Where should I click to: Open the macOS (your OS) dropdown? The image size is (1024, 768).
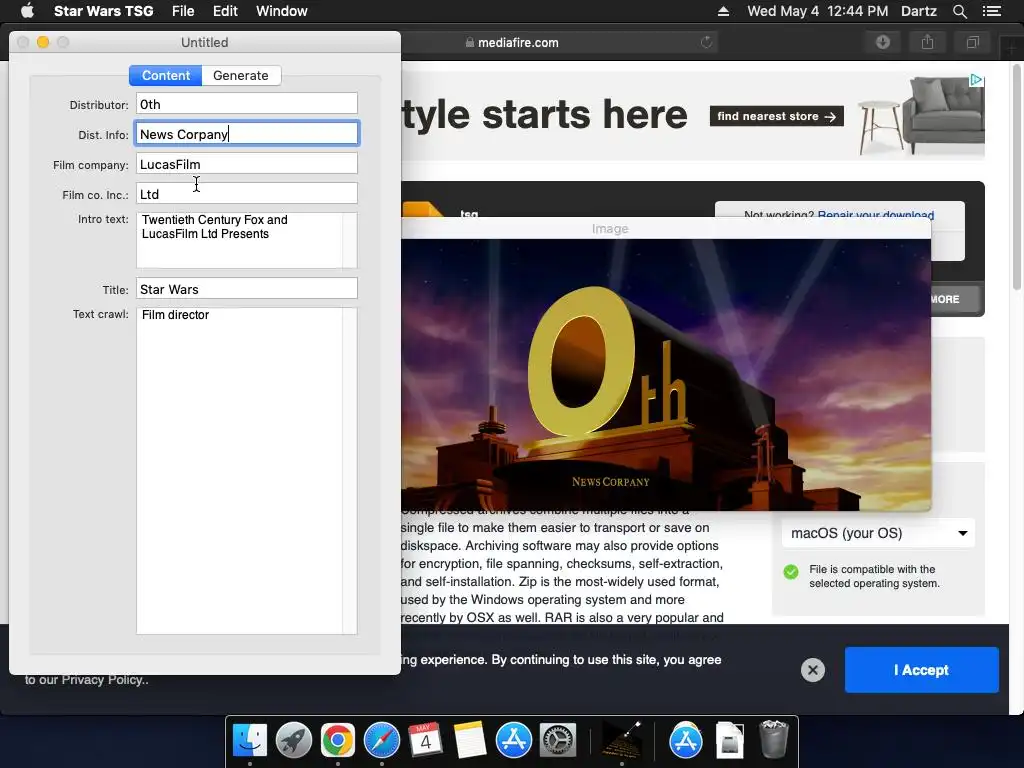tap(878, 533)
